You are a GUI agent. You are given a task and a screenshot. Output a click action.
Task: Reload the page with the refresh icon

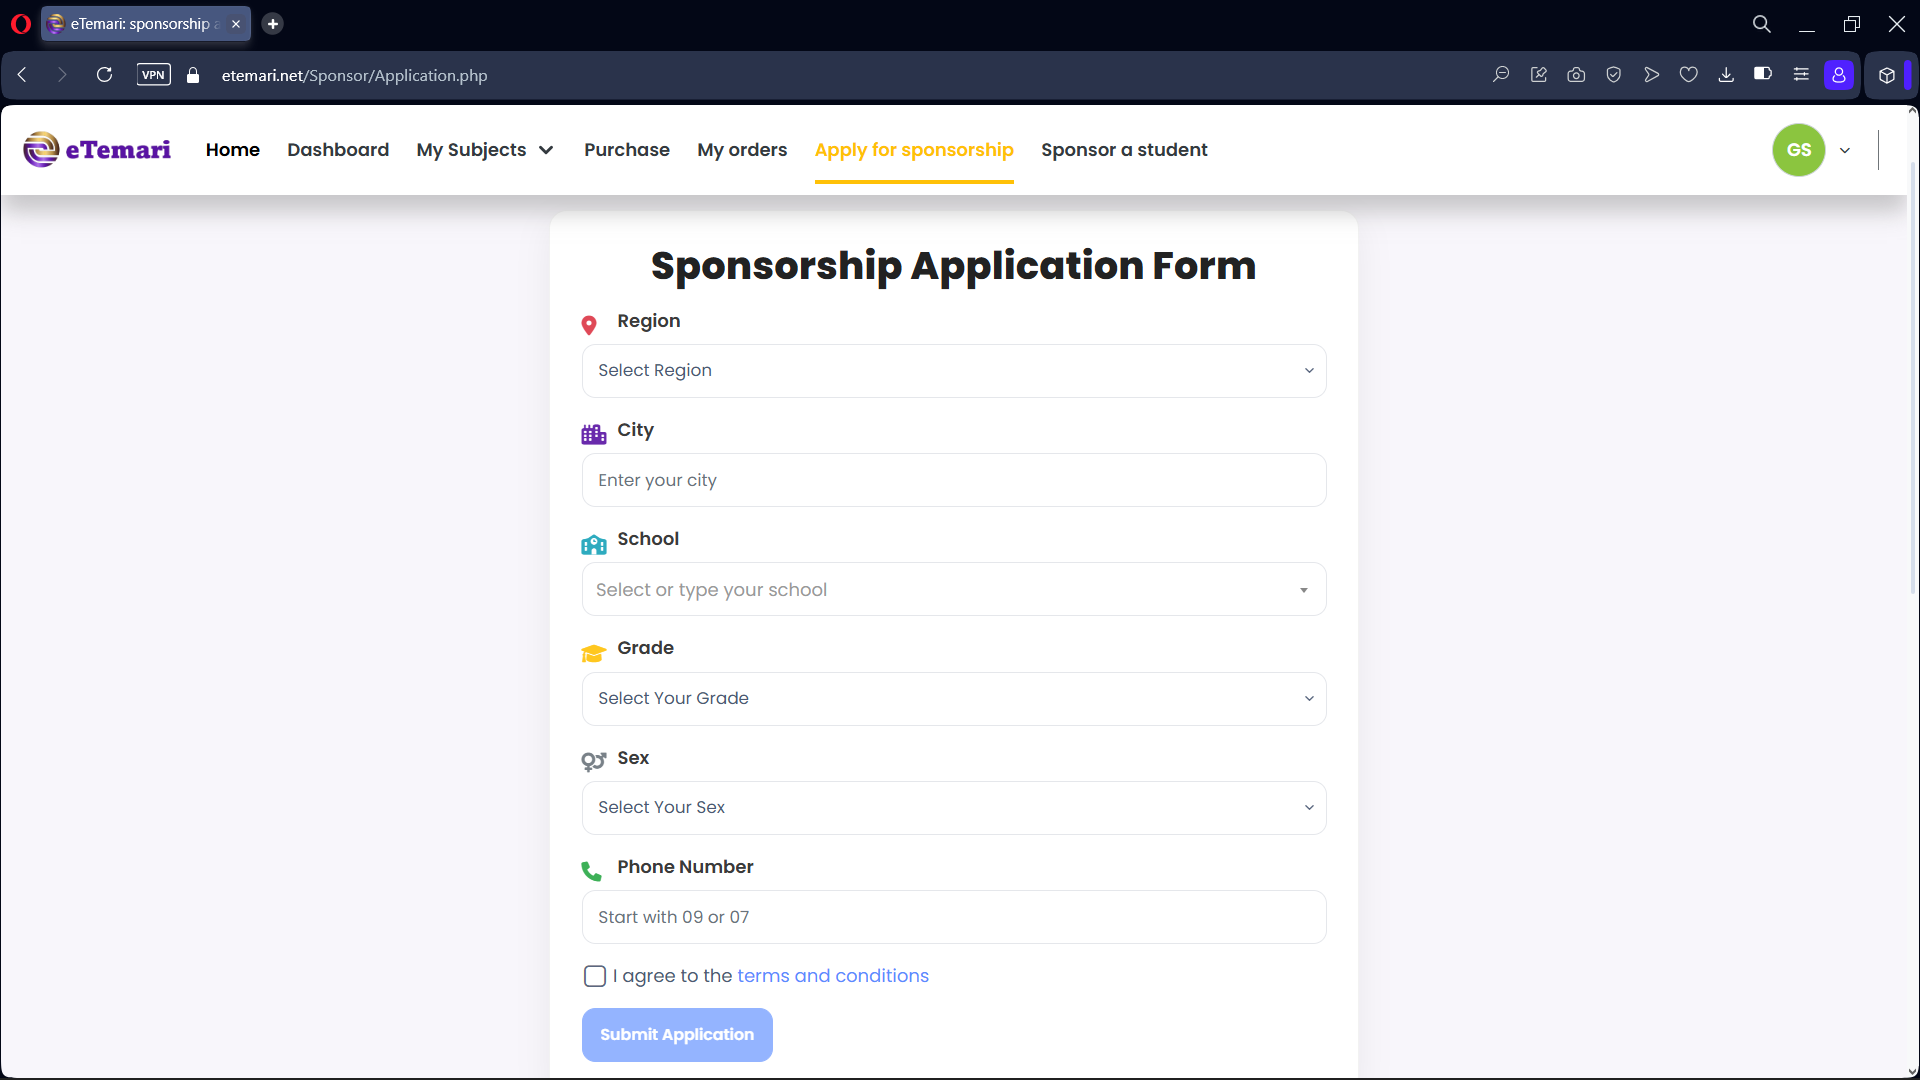pyautogui.click(x=104, y=75)
